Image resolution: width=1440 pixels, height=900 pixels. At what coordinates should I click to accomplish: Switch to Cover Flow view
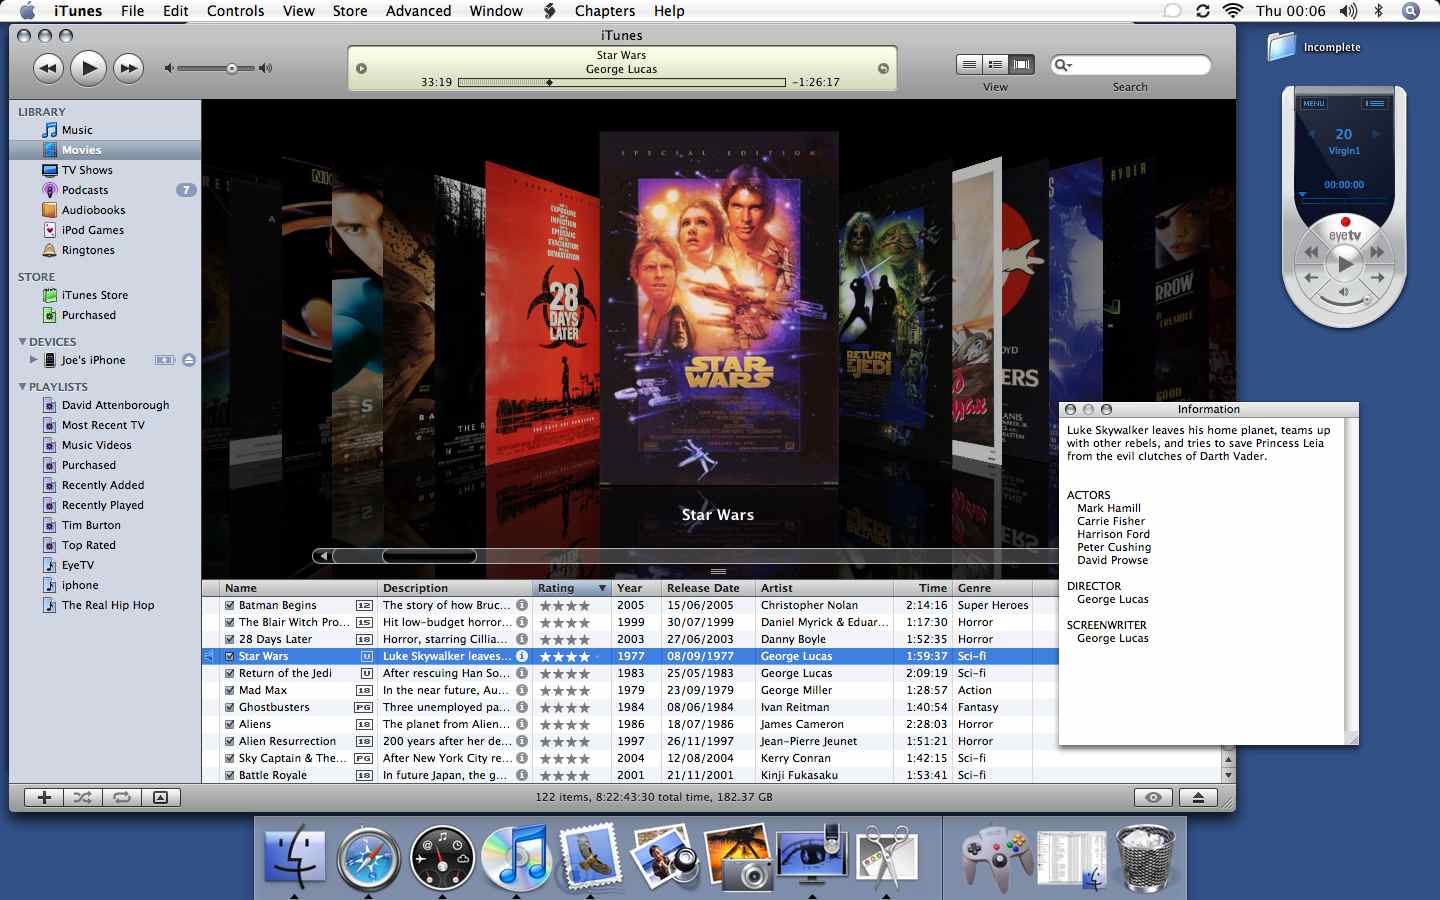(x=1021, y=65)
